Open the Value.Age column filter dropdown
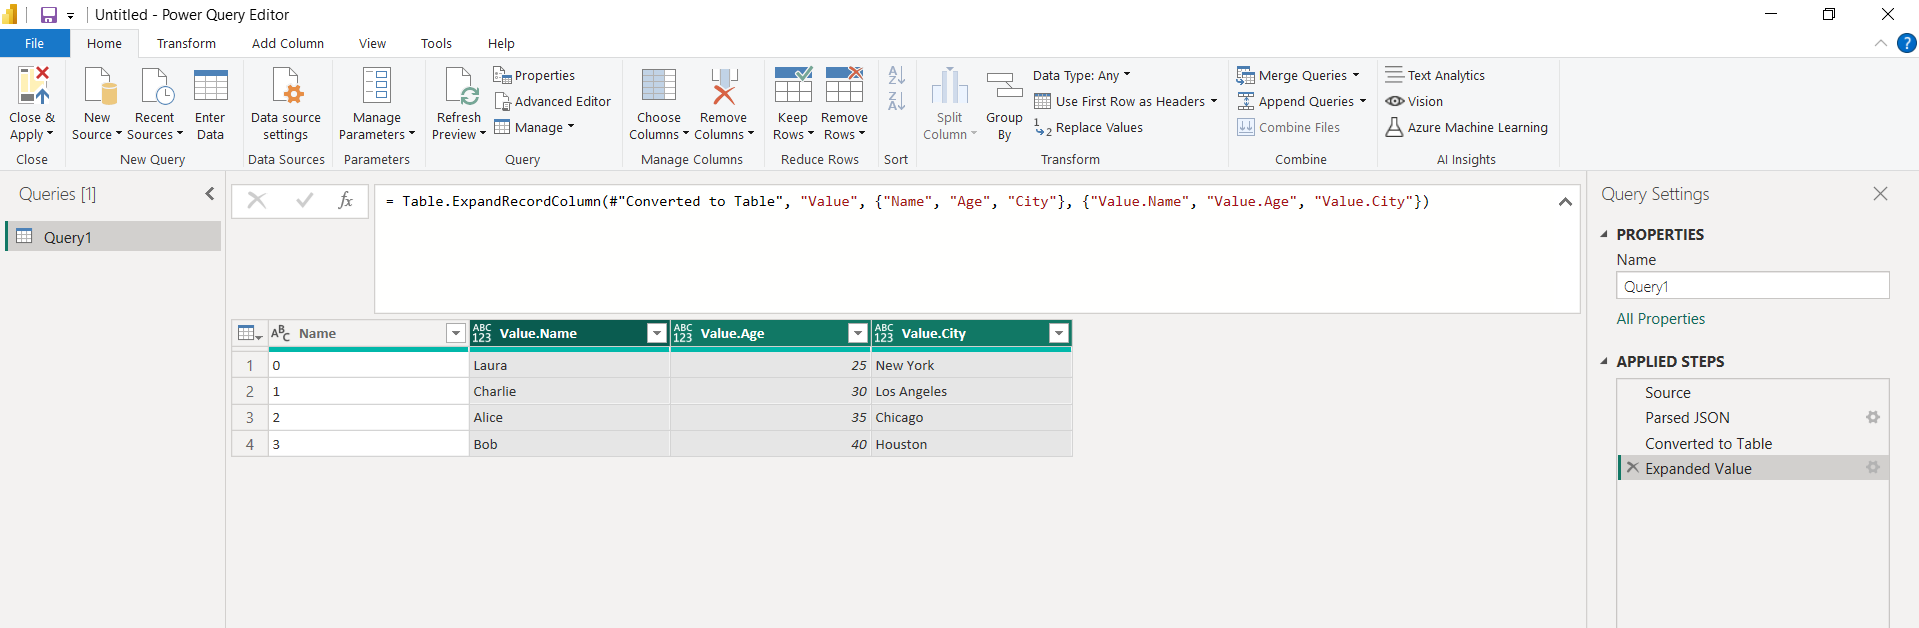Viewport: 1919px width, 628px height. pos(858,333)
